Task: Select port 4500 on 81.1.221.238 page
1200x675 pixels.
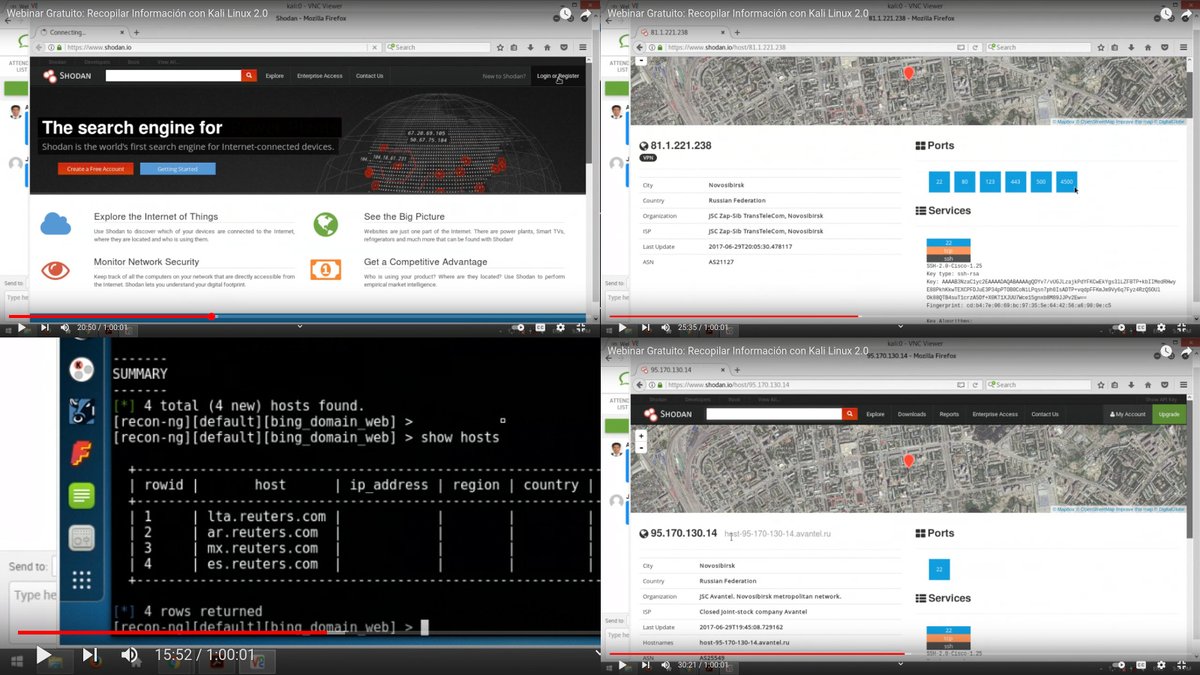Action: [1067, 182]
